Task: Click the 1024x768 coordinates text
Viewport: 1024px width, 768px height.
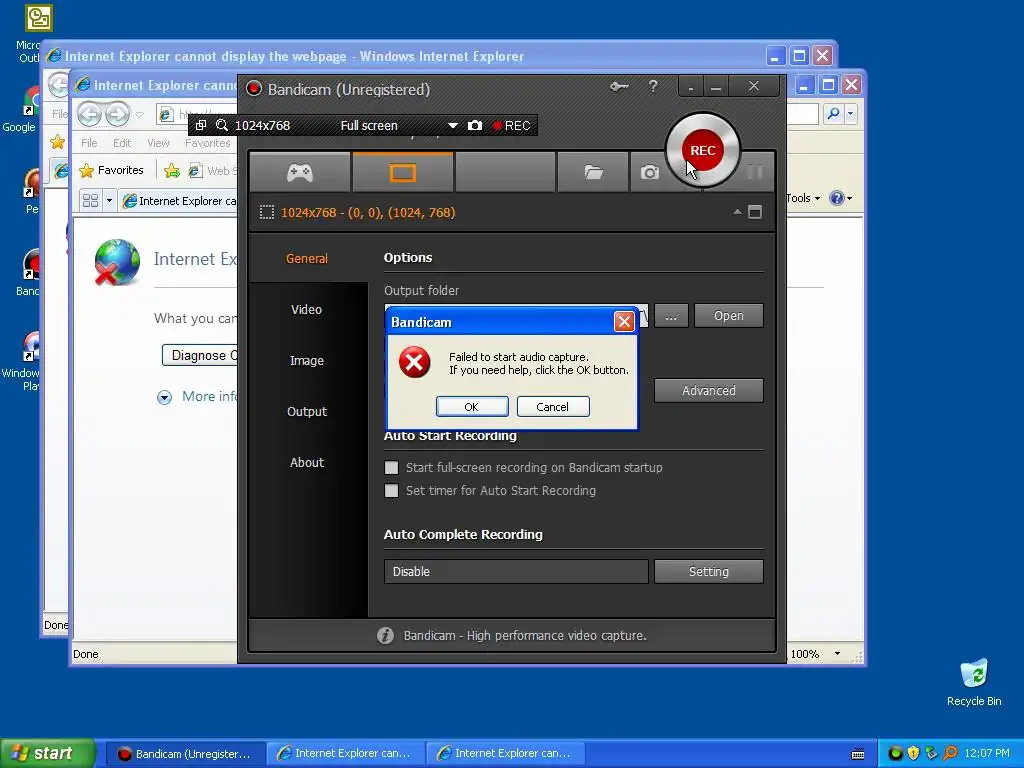Action: coord(368,212)
